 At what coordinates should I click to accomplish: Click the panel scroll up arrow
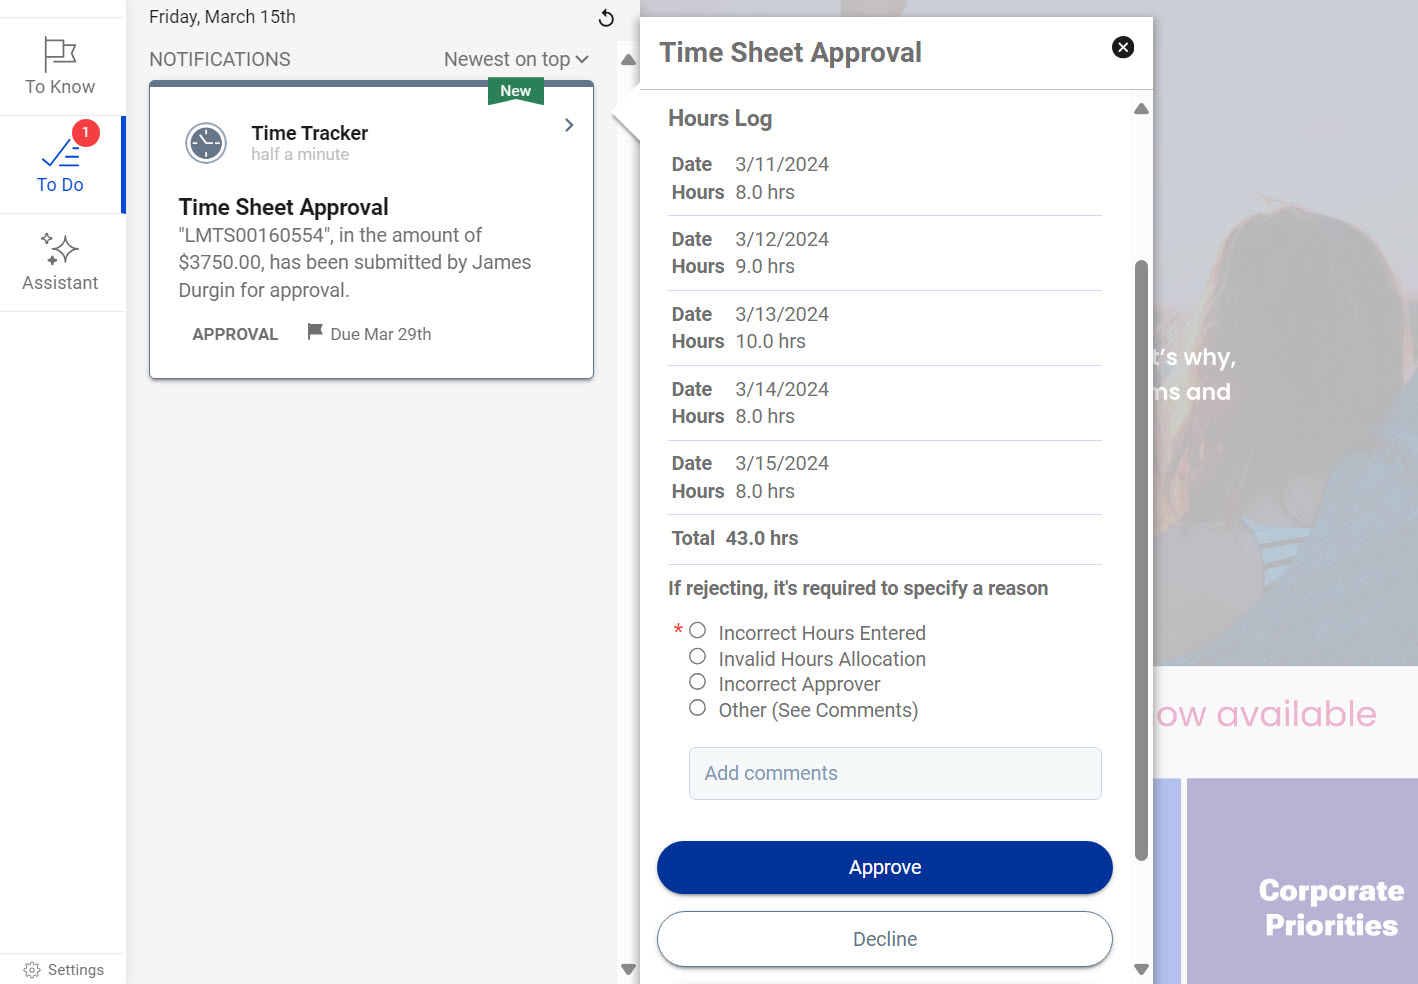[1141, 109]
